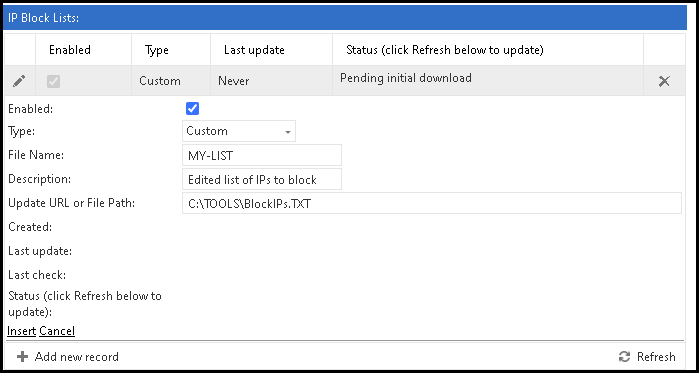Delete the Custom record with the X icon

(x=664, y=81)
